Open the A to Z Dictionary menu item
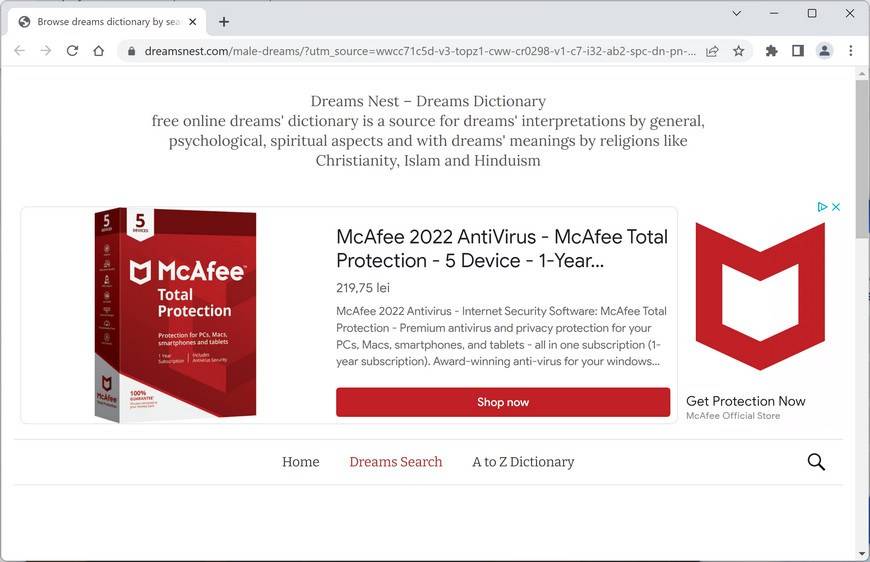This screenshot has width=870, height=562. click(523, 462)
